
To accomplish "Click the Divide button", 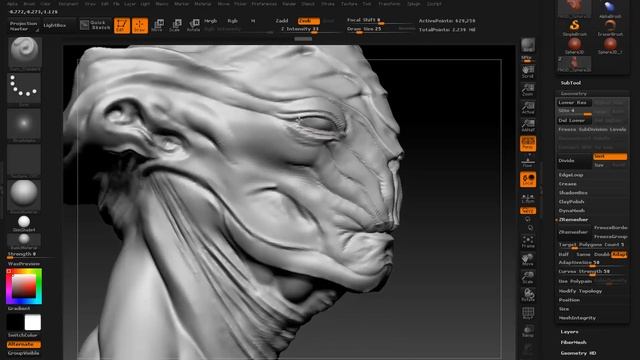I will coord(575,161).
